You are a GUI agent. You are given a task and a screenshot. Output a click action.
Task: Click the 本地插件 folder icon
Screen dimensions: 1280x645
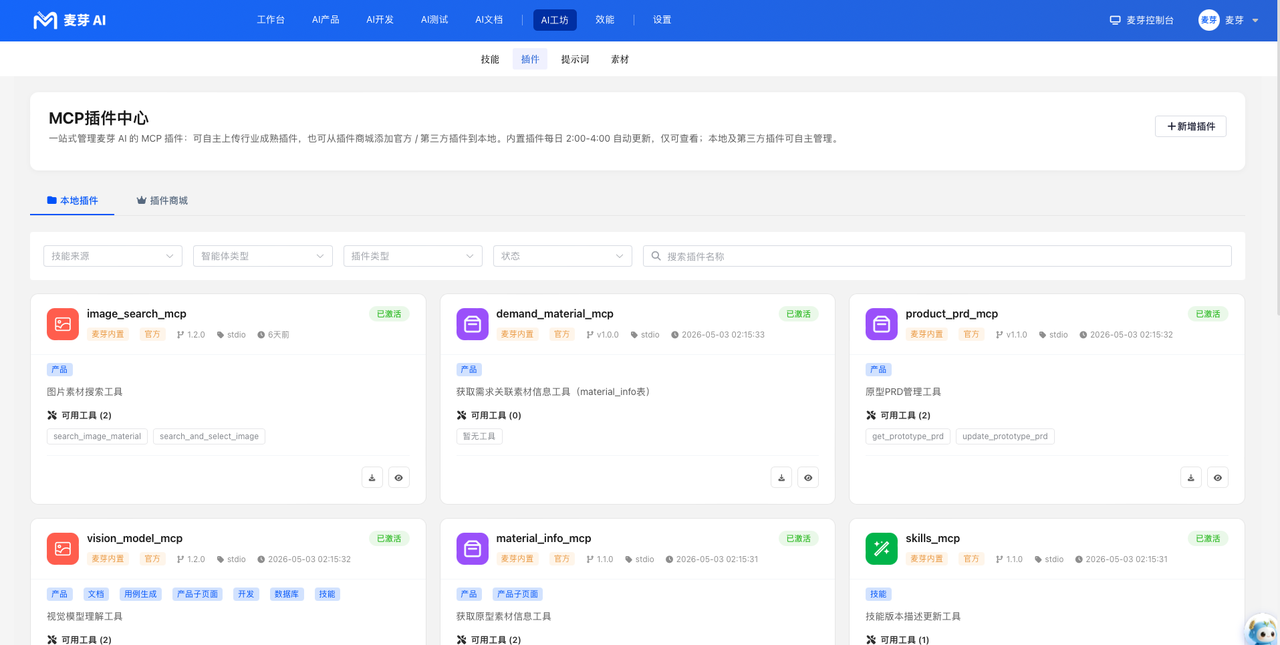click(x=52, y=200)
